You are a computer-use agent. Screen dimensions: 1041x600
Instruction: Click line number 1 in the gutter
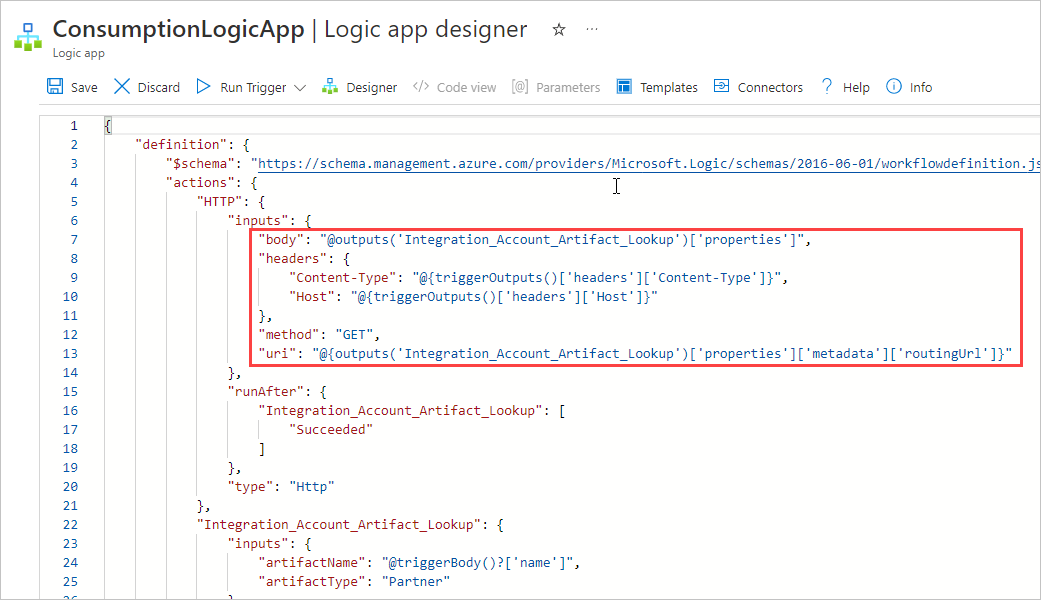(74, 125)
